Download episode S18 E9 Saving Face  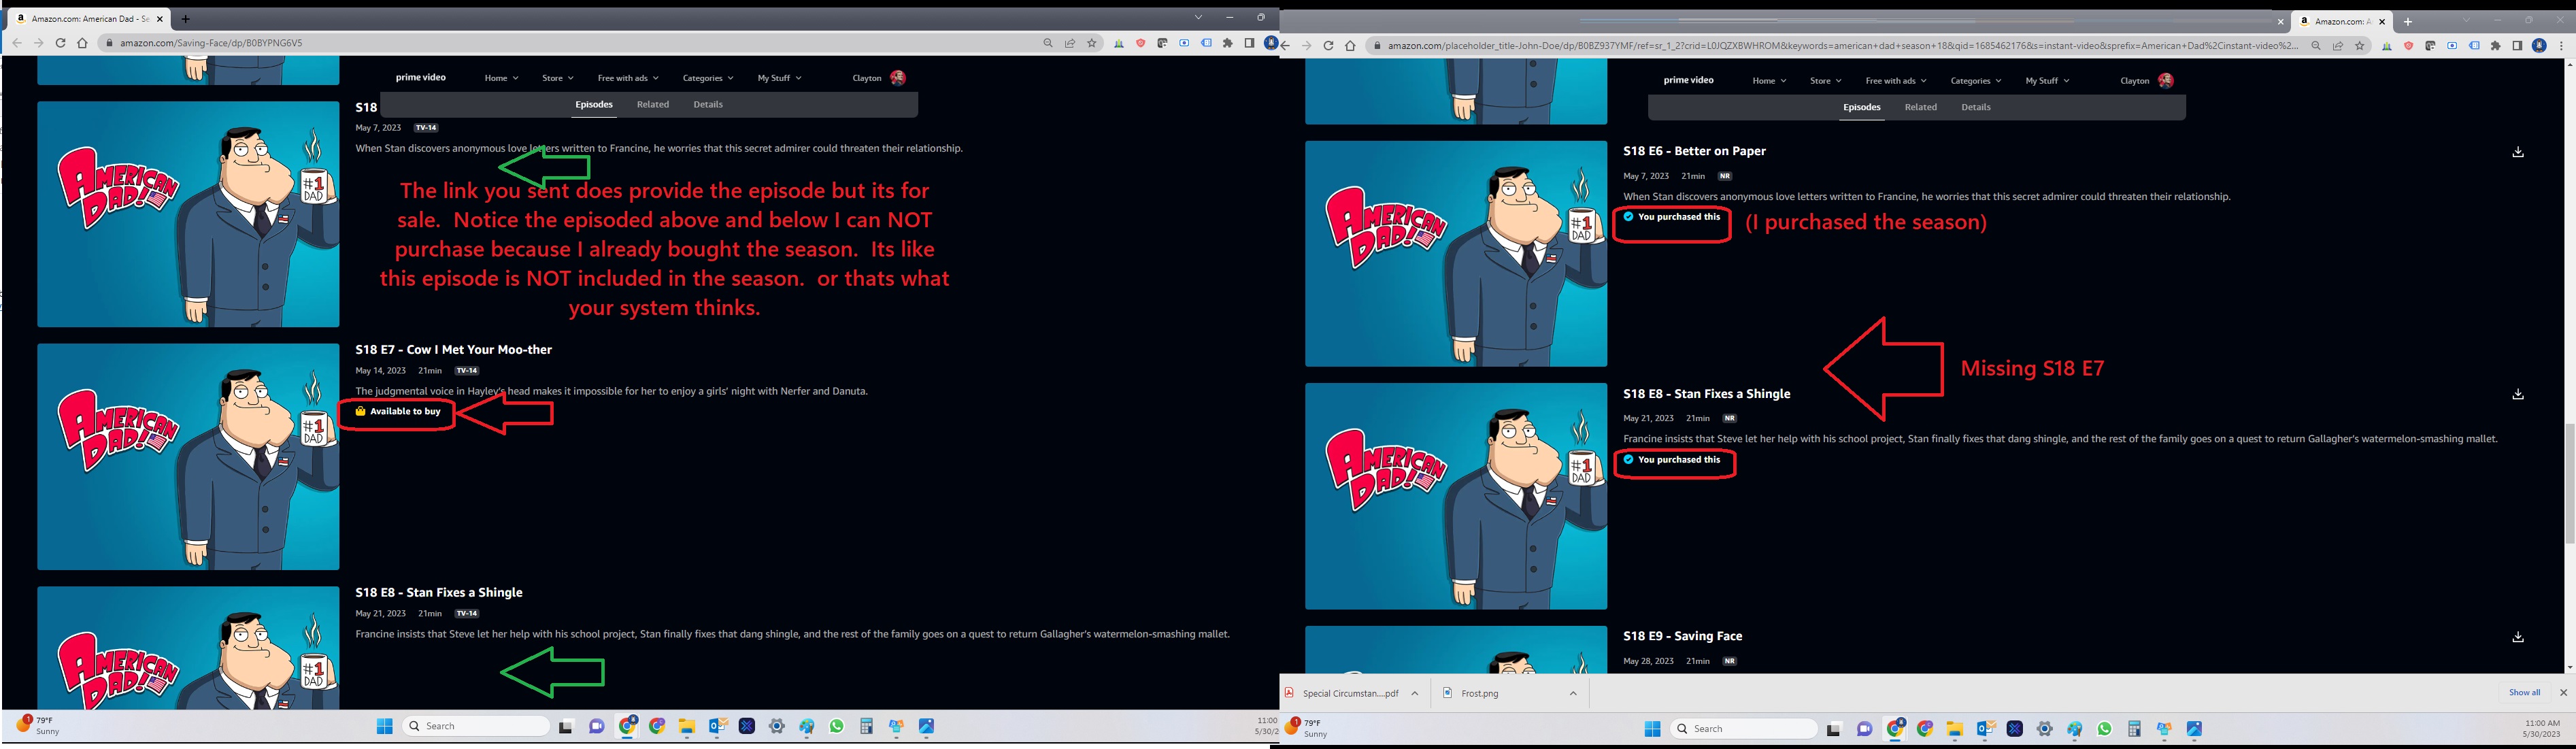coord(2518,637)
